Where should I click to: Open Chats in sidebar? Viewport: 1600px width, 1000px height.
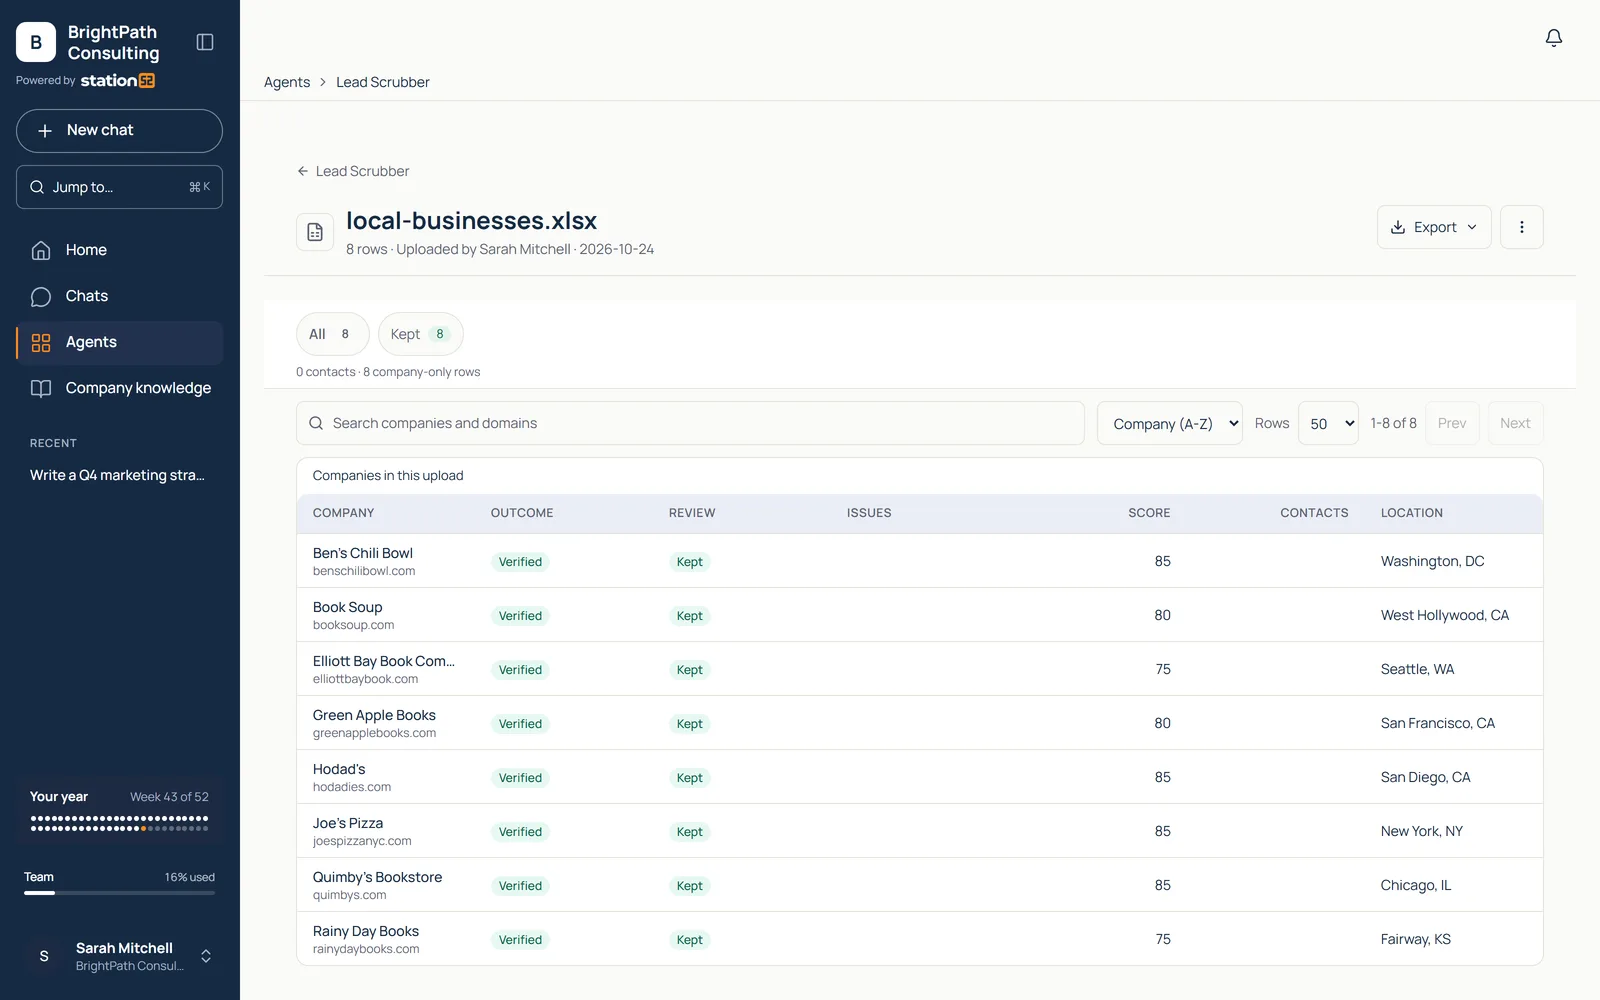119,296
